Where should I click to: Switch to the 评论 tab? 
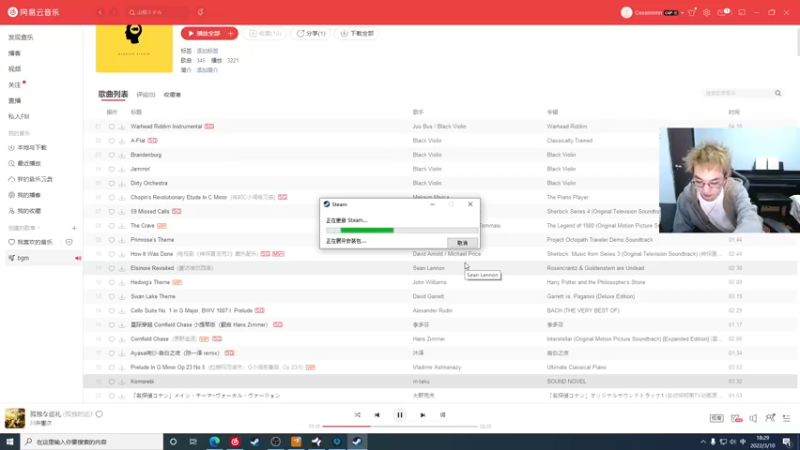(146, 95)
